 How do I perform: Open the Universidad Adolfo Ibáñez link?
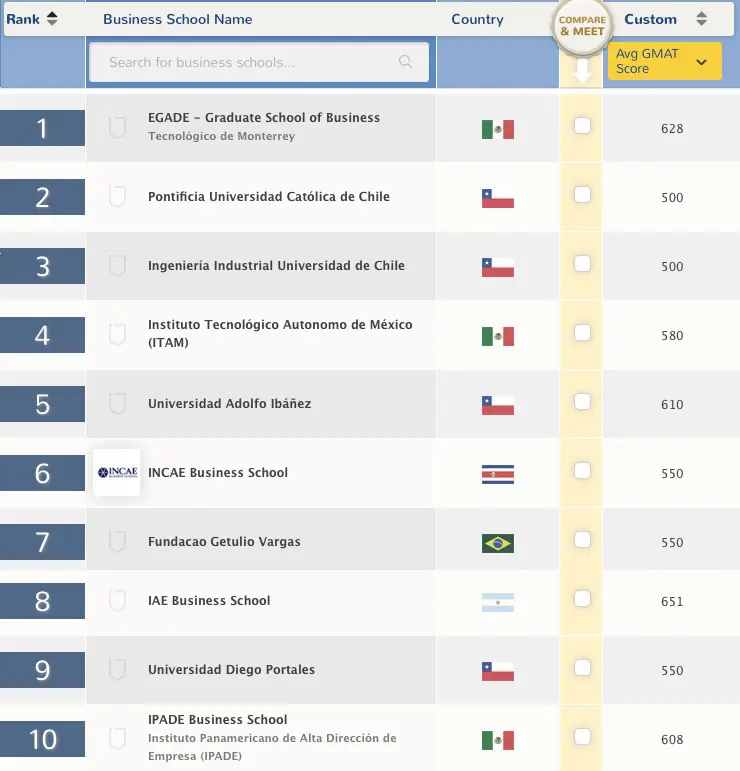point(230,404)
